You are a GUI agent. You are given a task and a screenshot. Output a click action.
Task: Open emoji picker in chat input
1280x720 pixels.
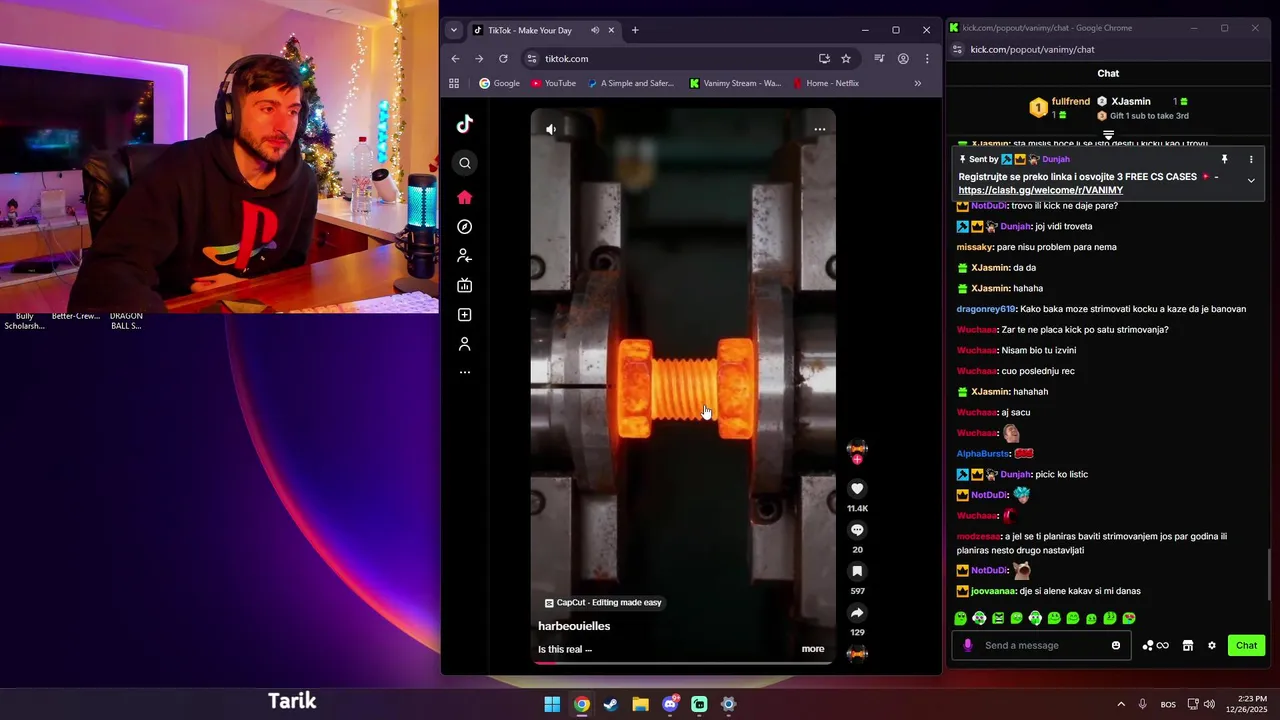coord(1116,645)
